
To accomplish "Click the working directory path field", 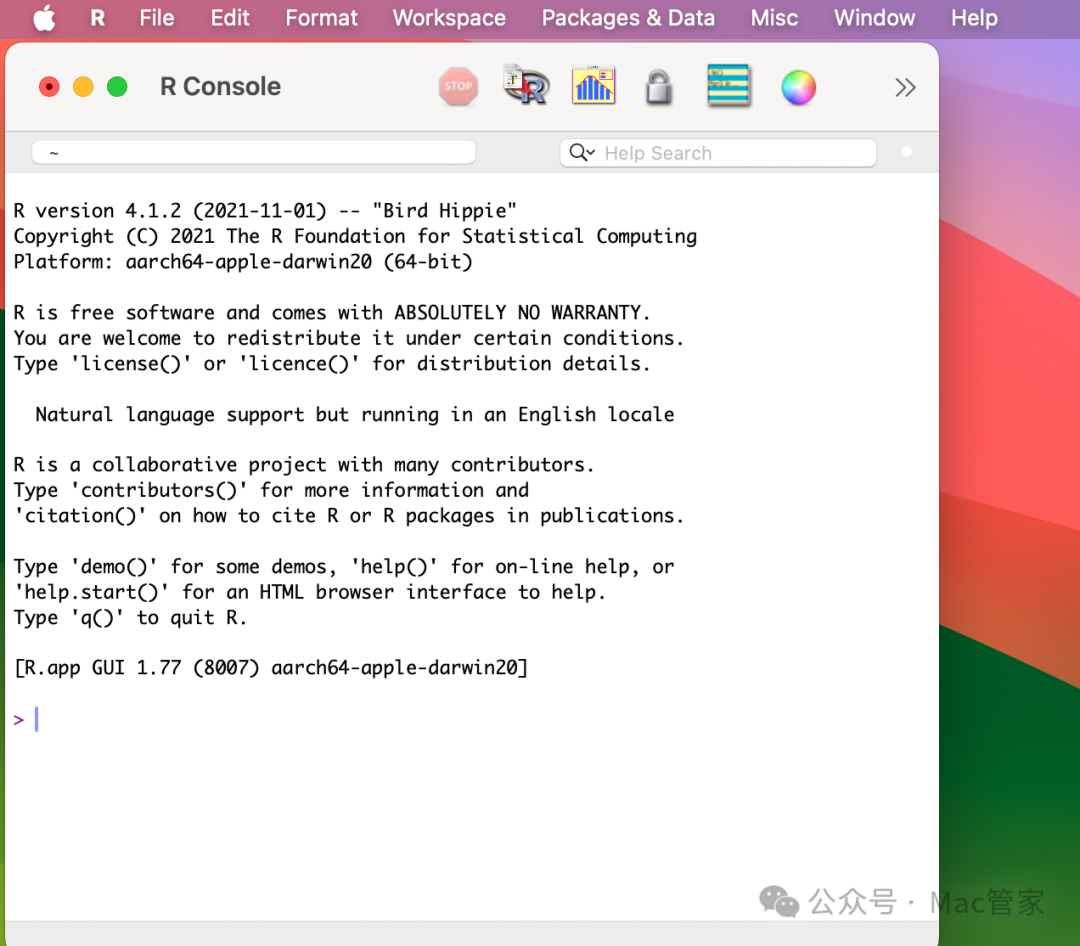I will [253, 152].
